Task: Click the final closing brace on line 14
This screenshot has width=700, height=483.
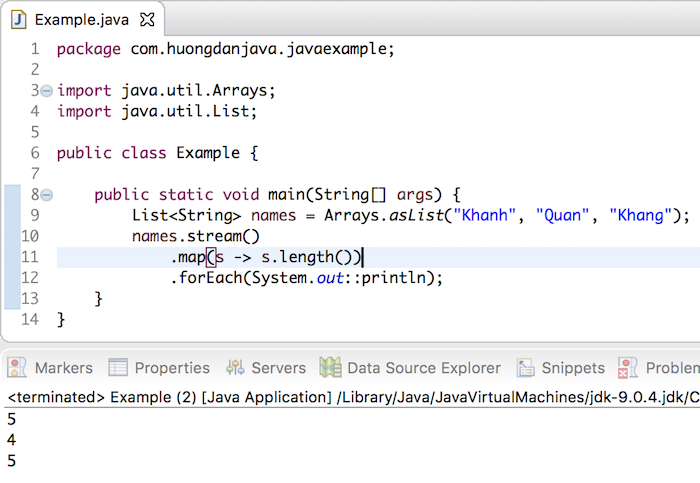Action: coord(61,320)
